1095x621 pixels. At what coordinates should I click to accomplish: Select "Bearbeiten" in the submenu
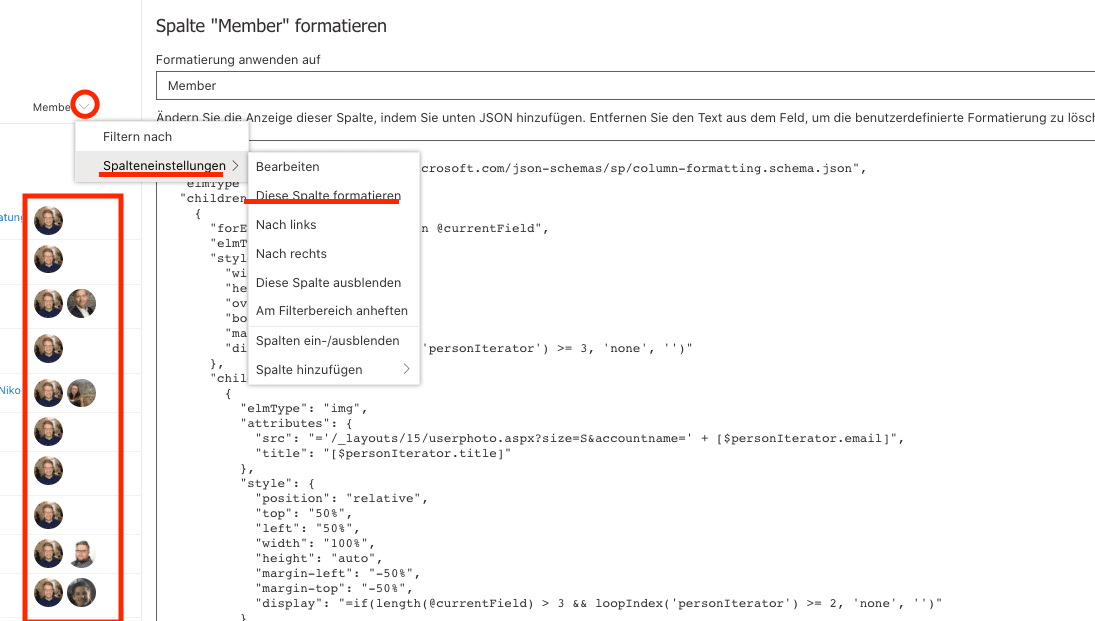[x=289, y=166]
